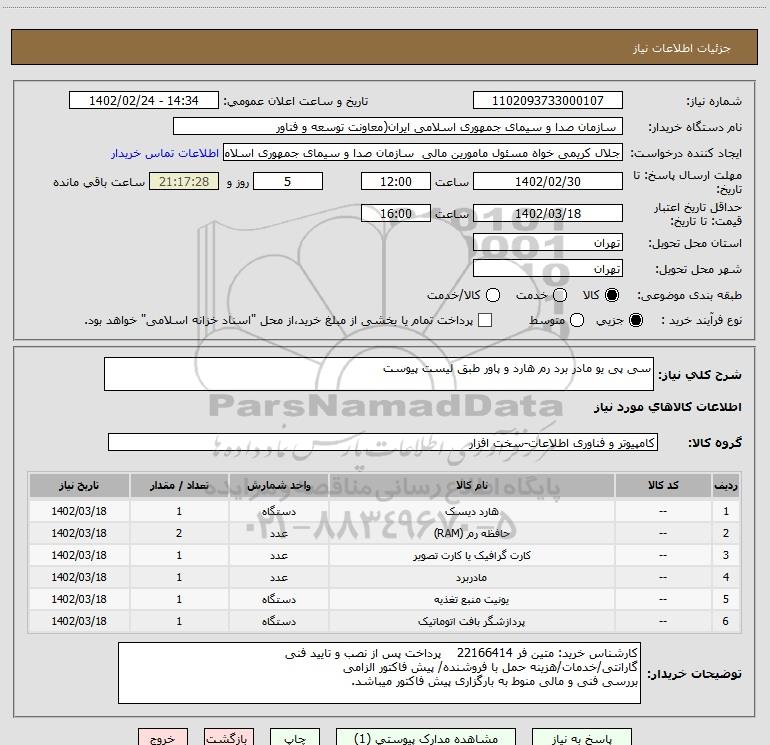Click the شهر محل تحویل field تهران
The image size is (770, 745).
point(548,269)
